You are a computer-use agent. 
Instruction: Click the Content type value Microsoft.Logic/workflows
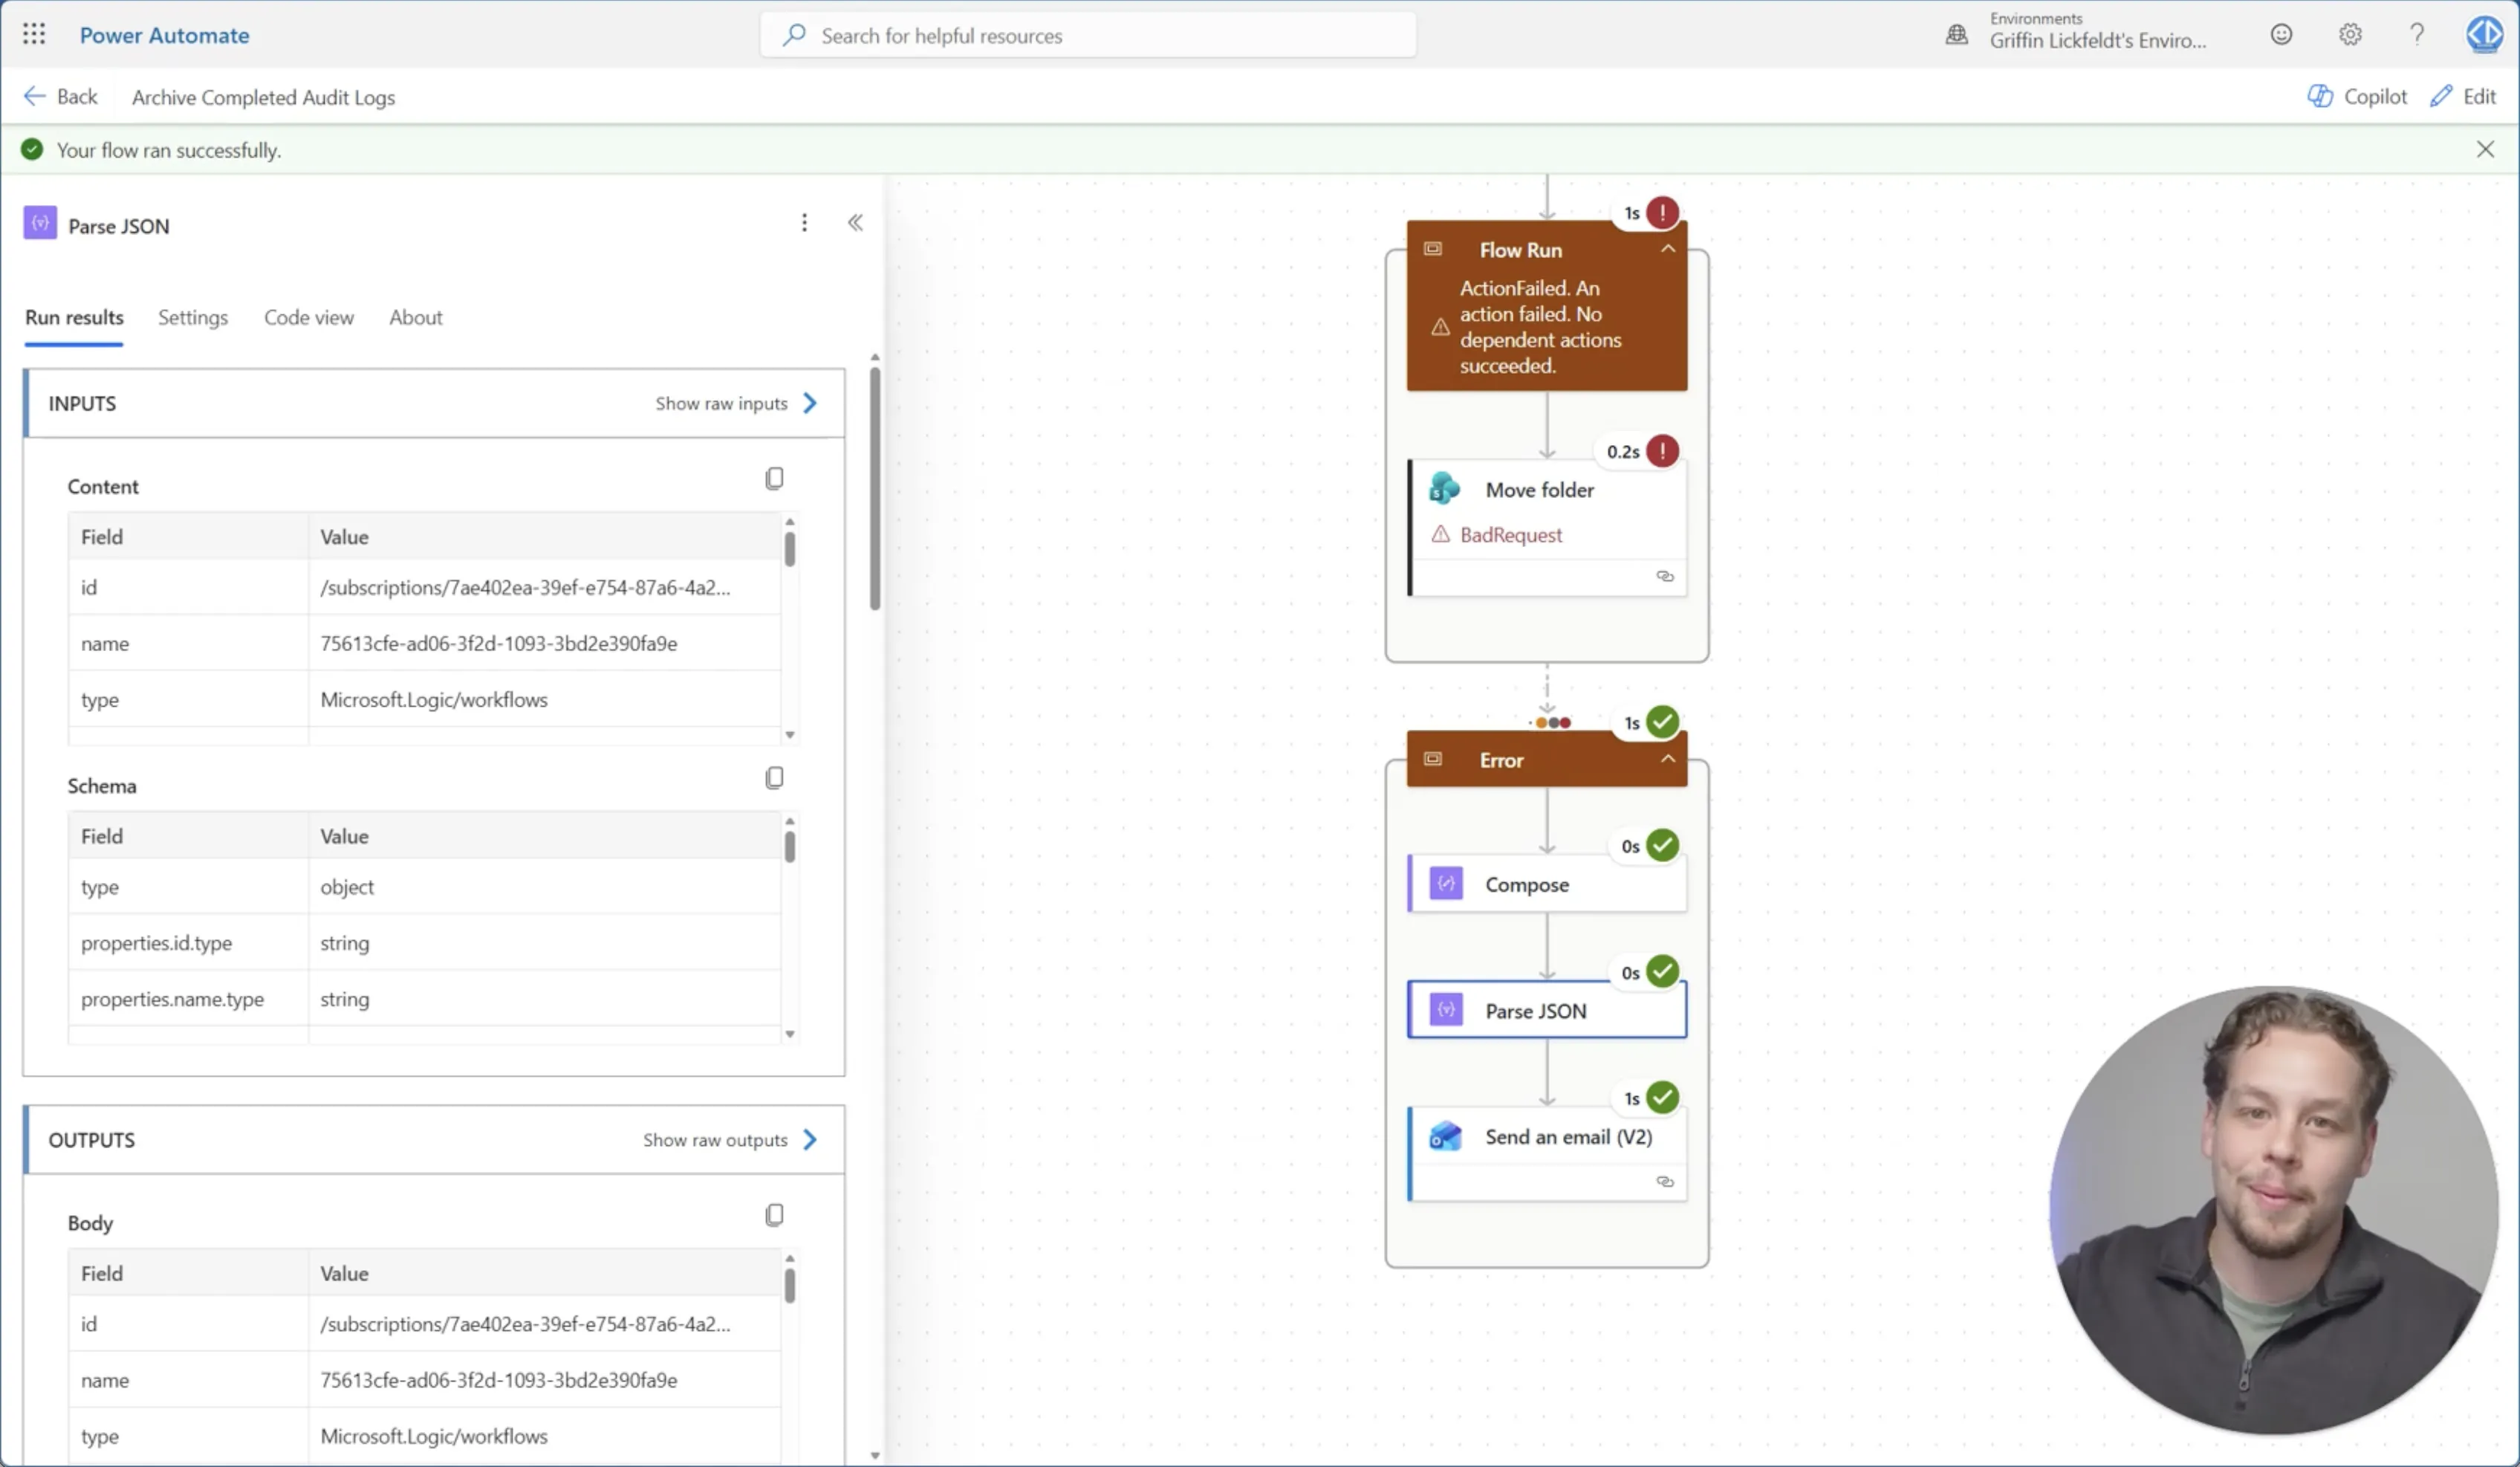coord(434,699)
